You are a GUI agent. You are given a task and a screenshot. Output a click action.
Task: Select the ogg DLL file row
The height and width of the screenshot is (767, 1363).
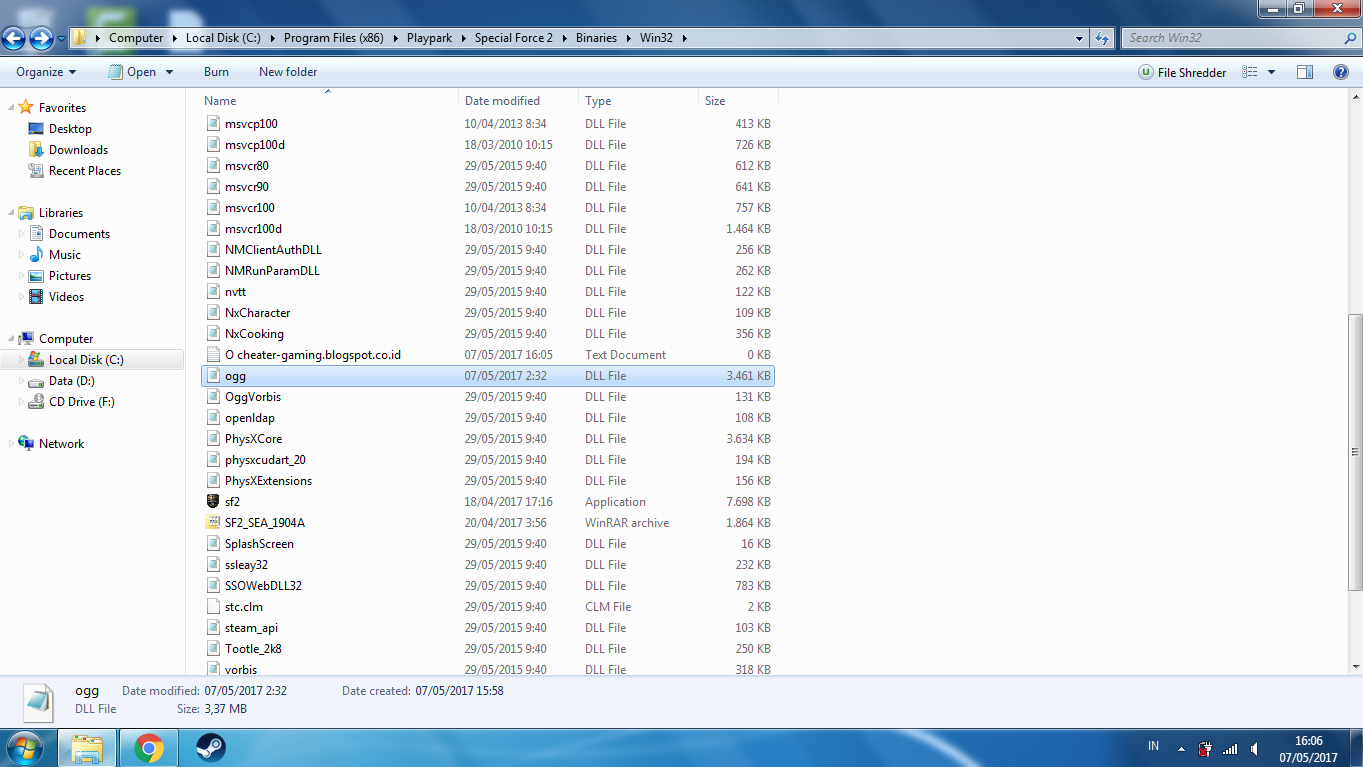tap(487, 376)
